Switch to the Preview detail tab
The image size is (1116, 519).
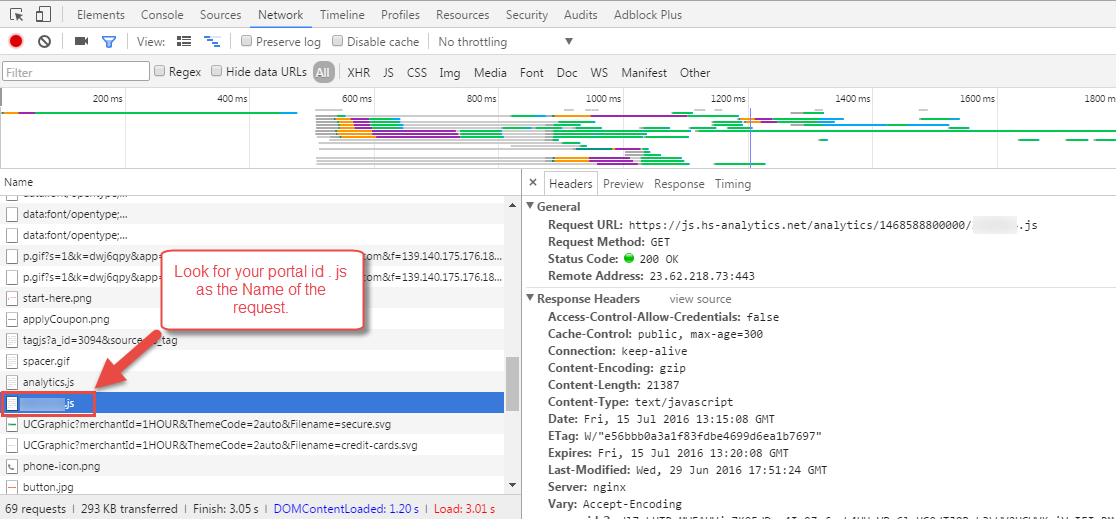point(623,184)
